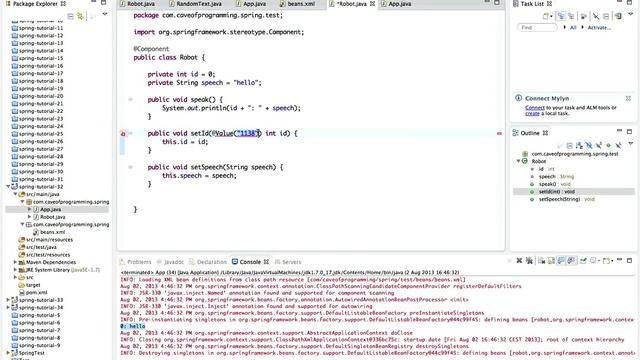Expand JRE System Library node

click(x=16, y=270)
